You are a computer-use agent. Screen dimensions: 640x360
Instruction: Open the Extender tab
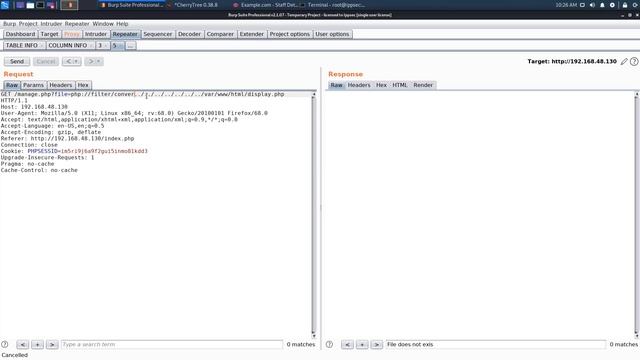pos(251,34)
